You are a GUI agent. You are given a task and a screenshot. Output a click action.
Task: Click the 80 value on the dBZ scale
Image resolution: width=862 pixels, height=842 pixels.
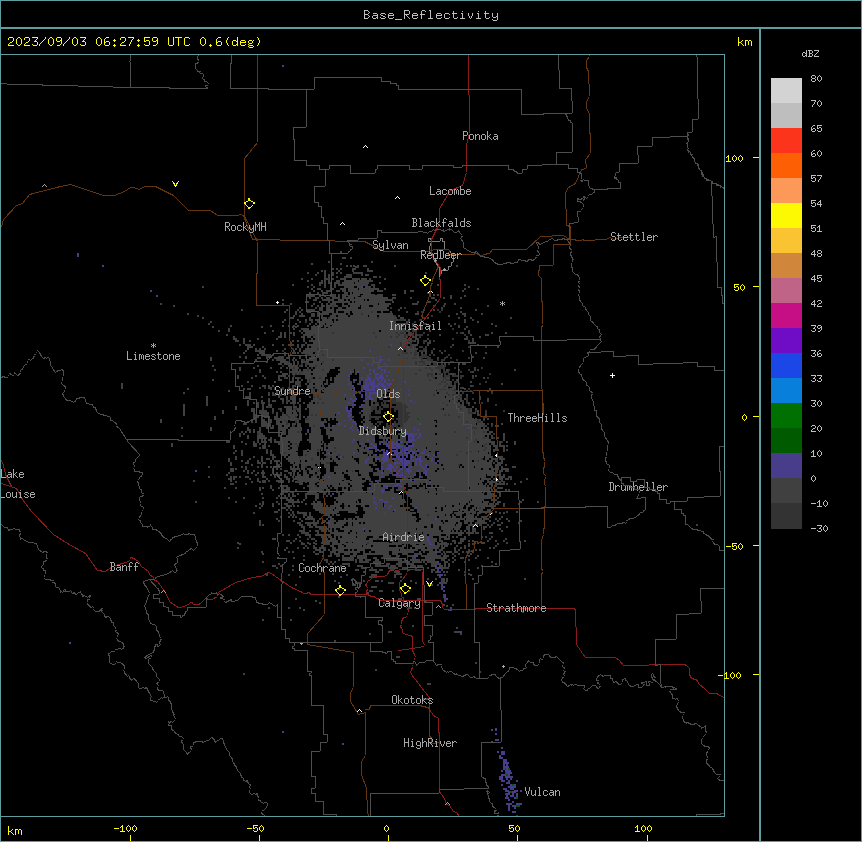tap(816, 78)
